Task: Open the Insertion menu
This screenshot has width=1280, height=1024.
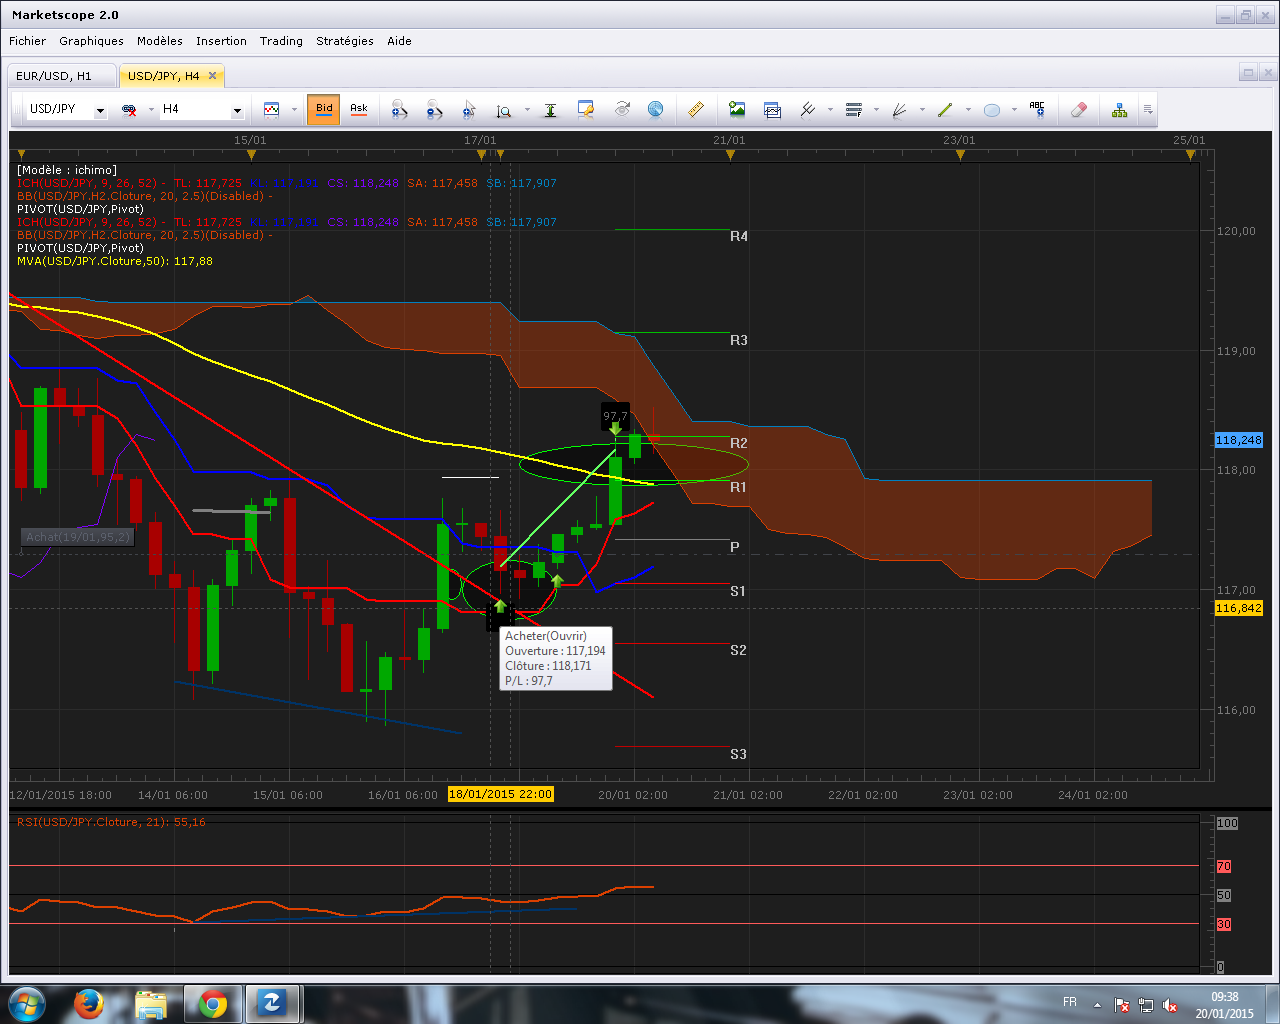Action: (x=221, y=41)
